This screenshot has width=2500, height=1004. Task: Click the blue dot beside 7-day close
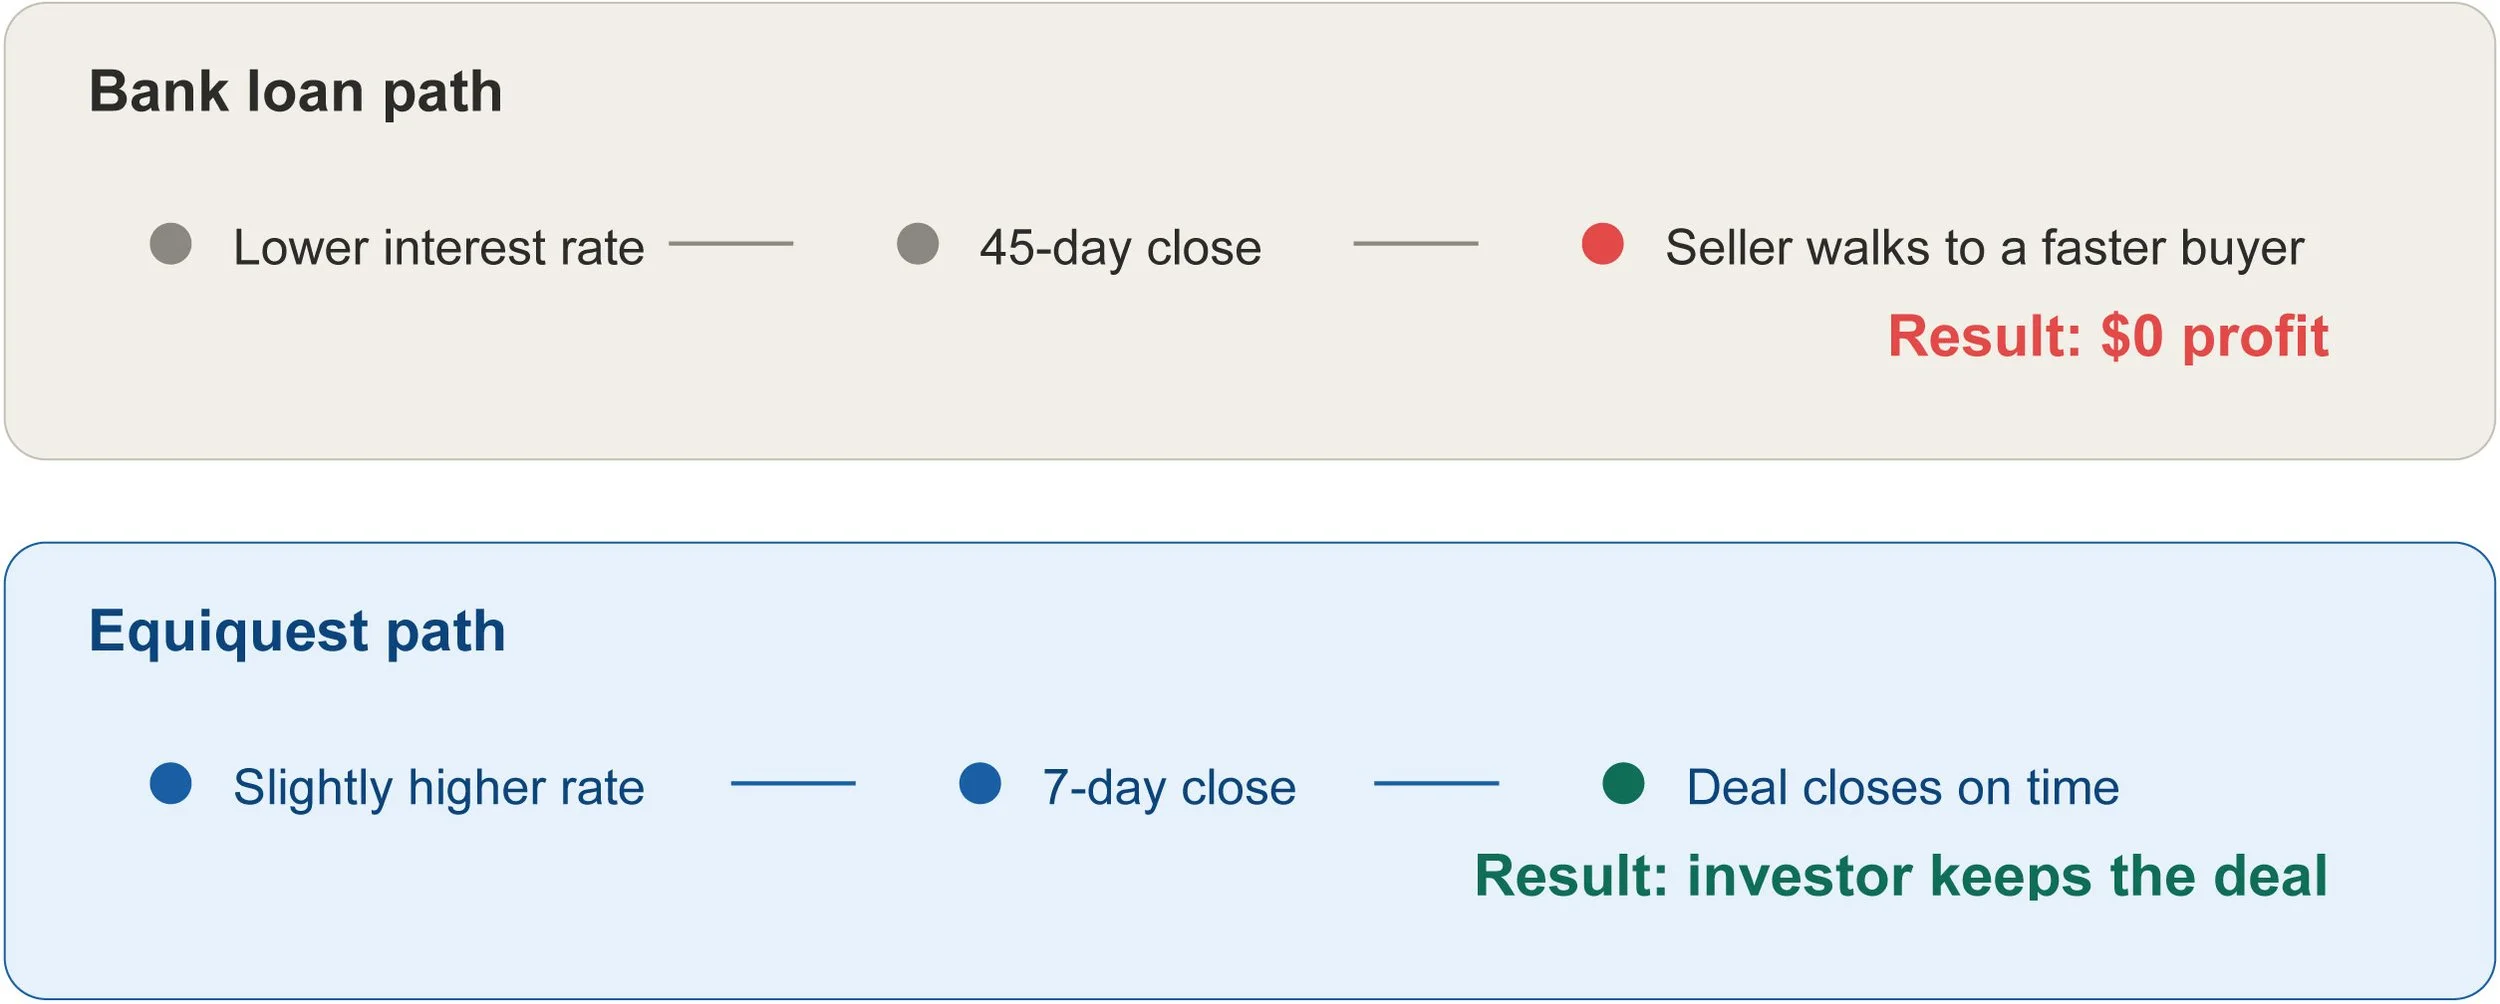(980, 783)
